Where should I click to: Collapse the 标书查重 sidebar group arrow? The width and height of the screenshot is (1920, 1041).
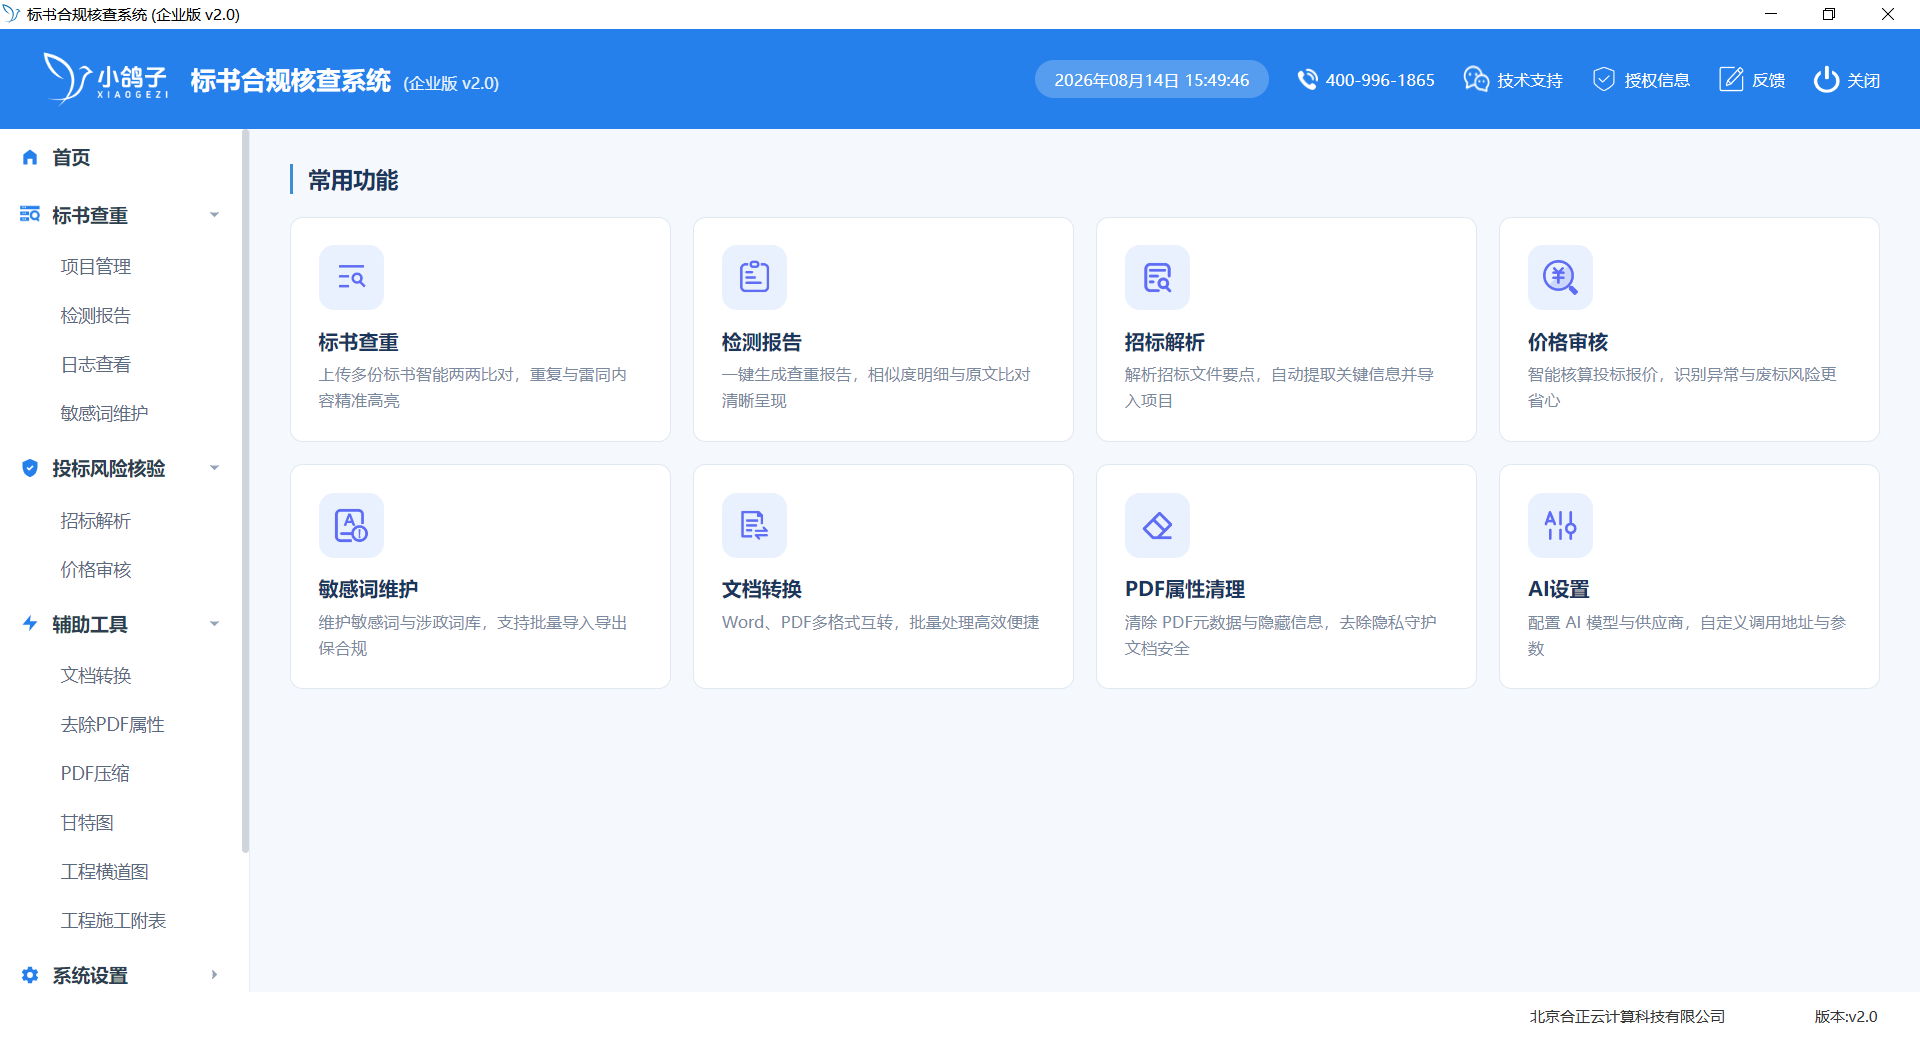point(214,215)
